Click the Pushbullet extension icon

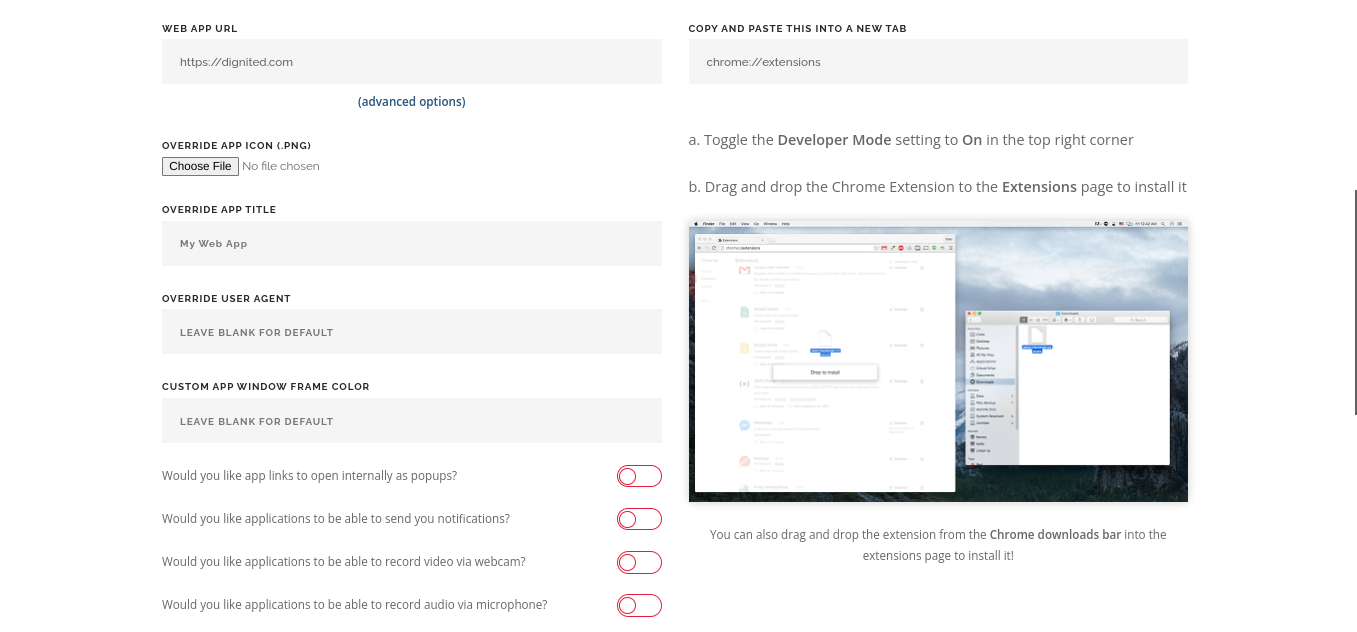tap(744, 463)
